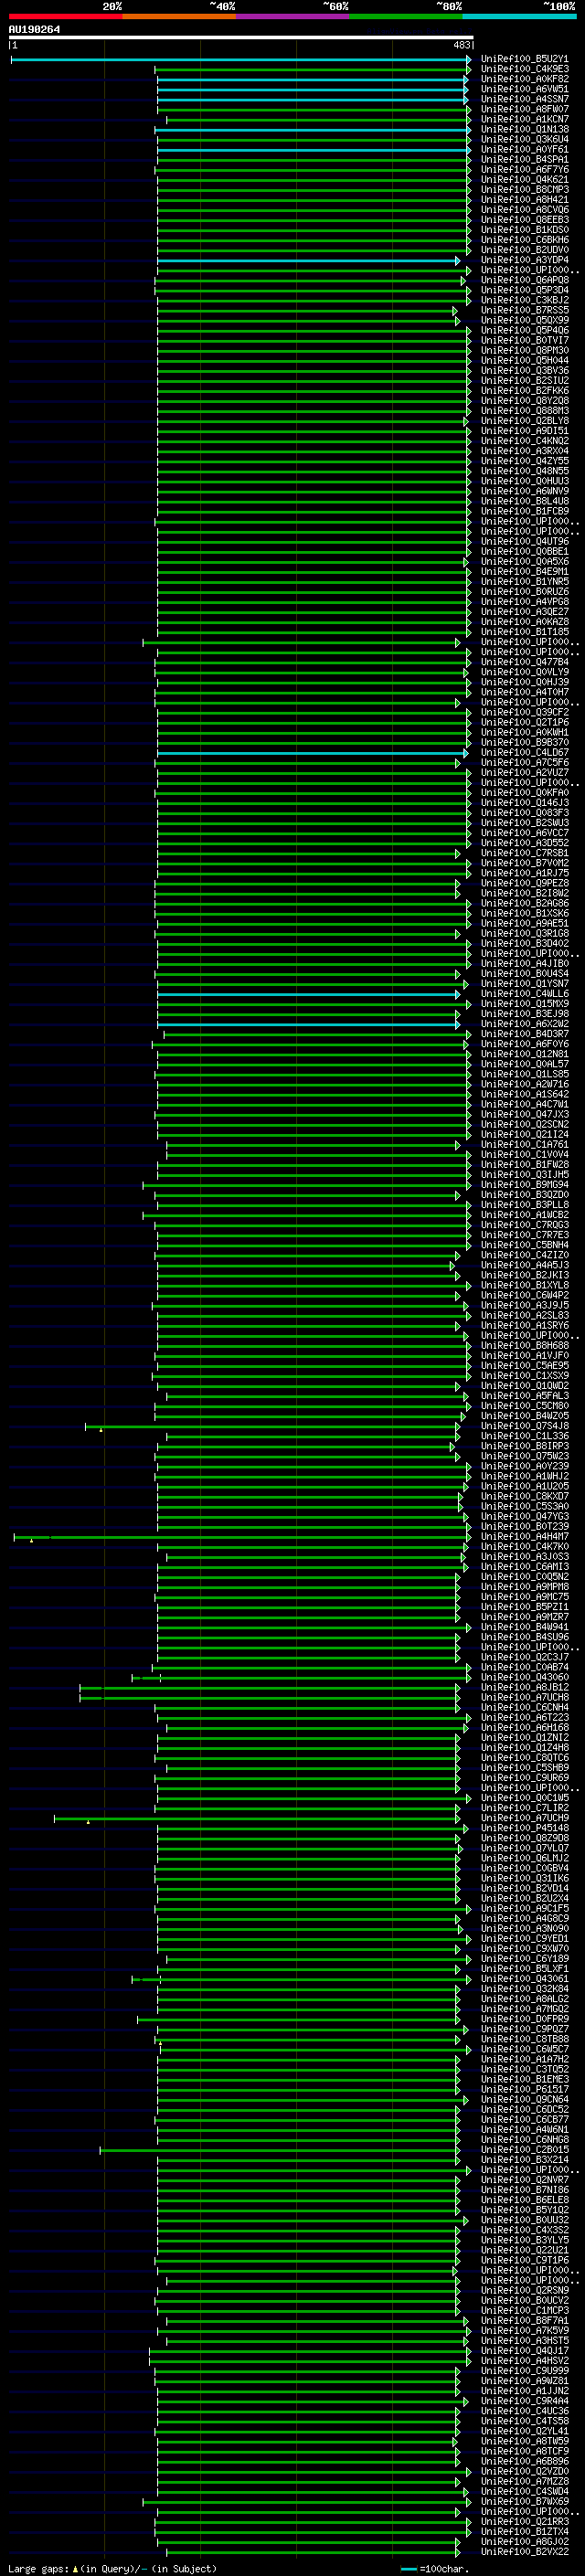This screenshot has width=585, height=2576.
Task: Select label UniRef100_B4SPA1
Action: click(x=524, y=159)
